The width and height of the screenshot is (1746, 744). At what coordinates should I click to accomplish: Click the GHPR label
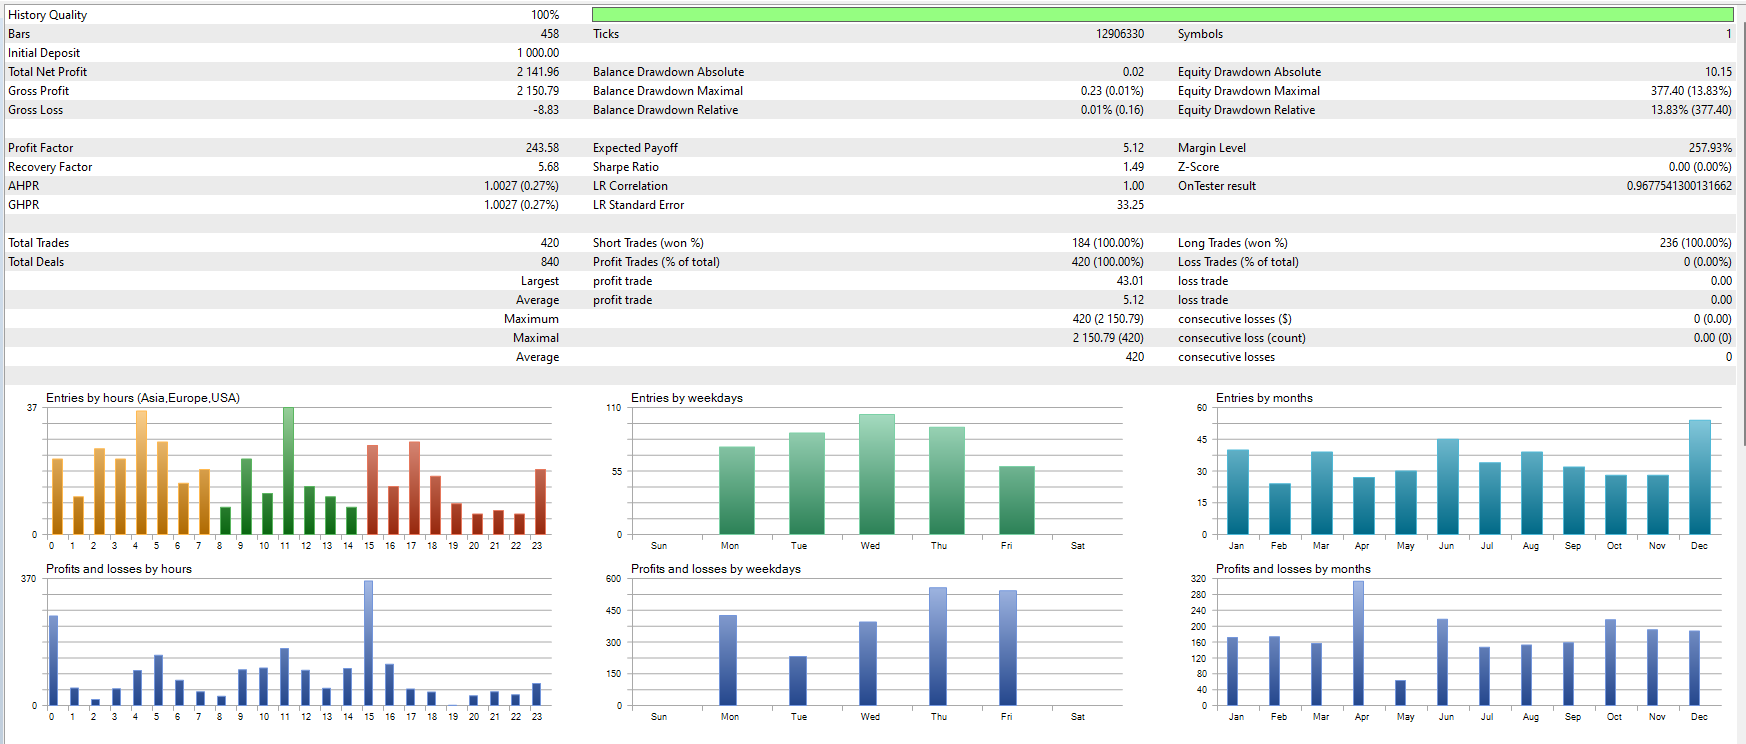tap(24, 205)
